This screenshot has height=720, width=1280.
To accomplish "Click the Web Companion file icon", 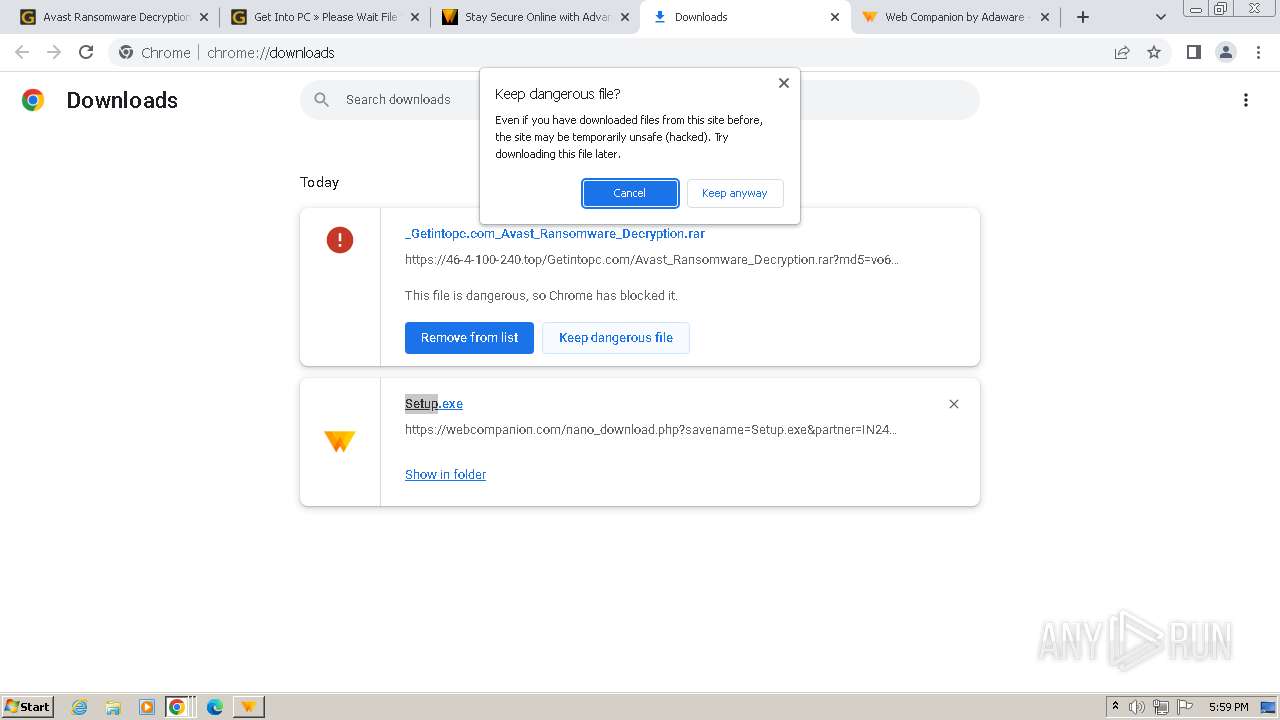I will click(x=340, y=441).
